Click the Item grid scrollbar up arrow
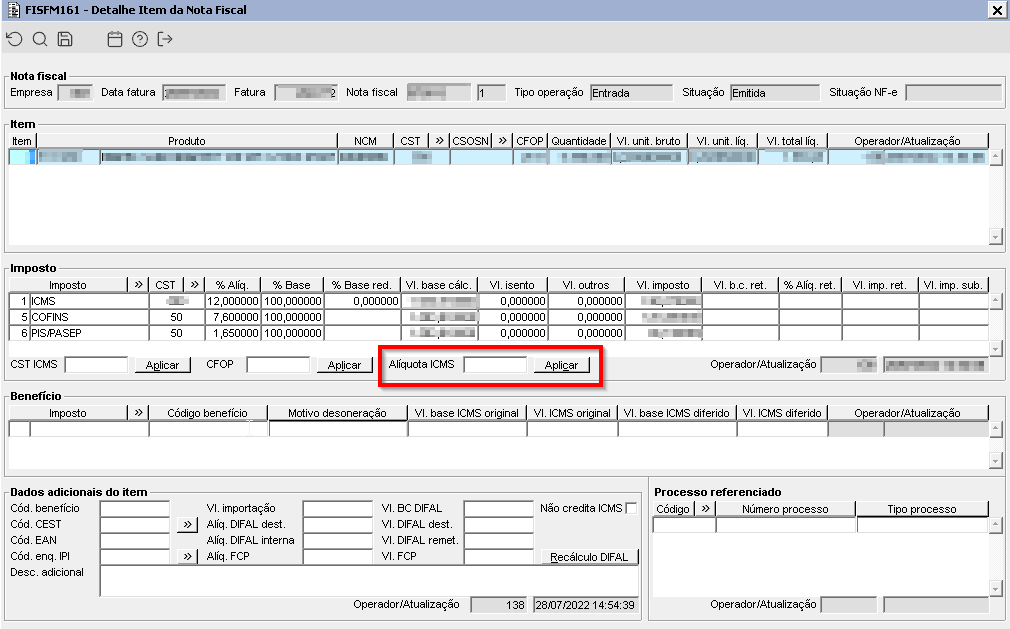This screenshot has height=629, width=1010. (996, 156)
